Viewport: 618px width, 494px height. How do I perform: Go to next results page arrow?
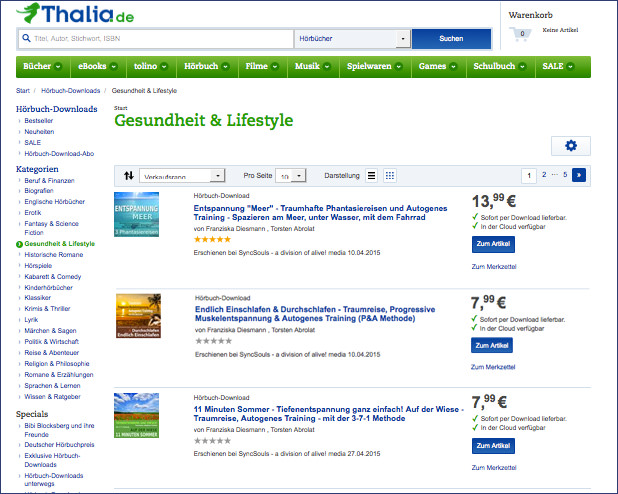(x=579, y=175)
